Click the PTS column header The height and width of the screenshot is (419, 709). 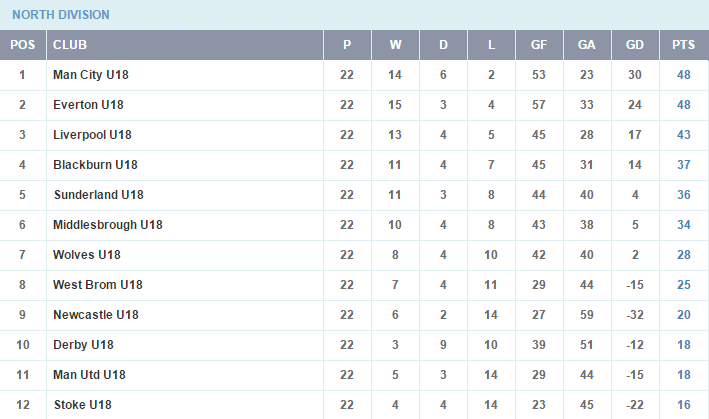tap(683, 45)
